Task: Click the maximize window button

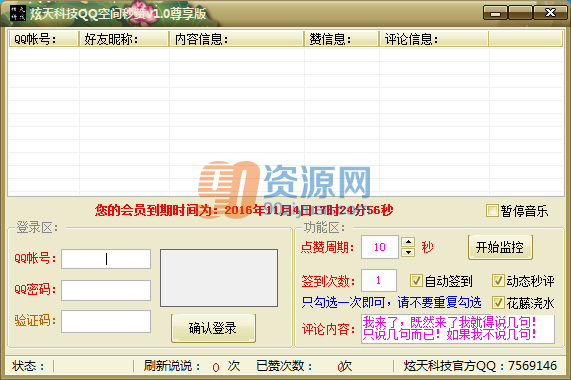Action: [520, 13]
